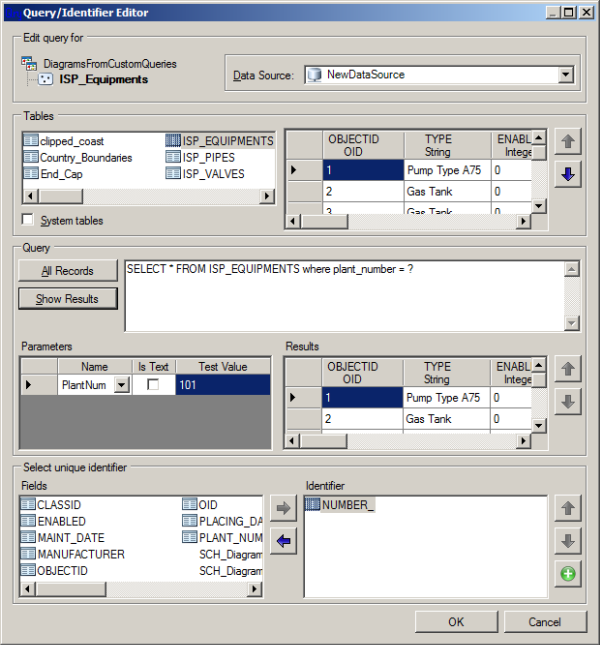
Task: Select the PLACING_DA field
Action: coord(222,521)
